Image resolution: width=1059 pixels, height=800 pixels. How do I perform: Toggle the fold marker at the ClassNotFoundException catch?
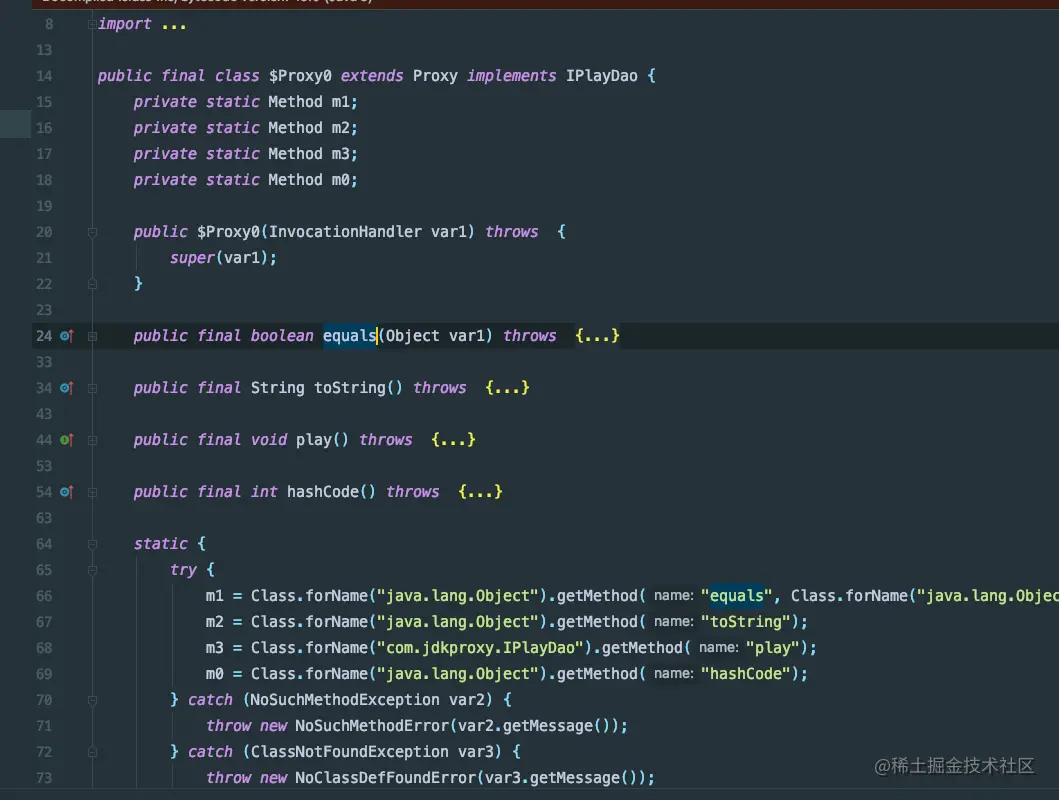(x=93, y=752)
